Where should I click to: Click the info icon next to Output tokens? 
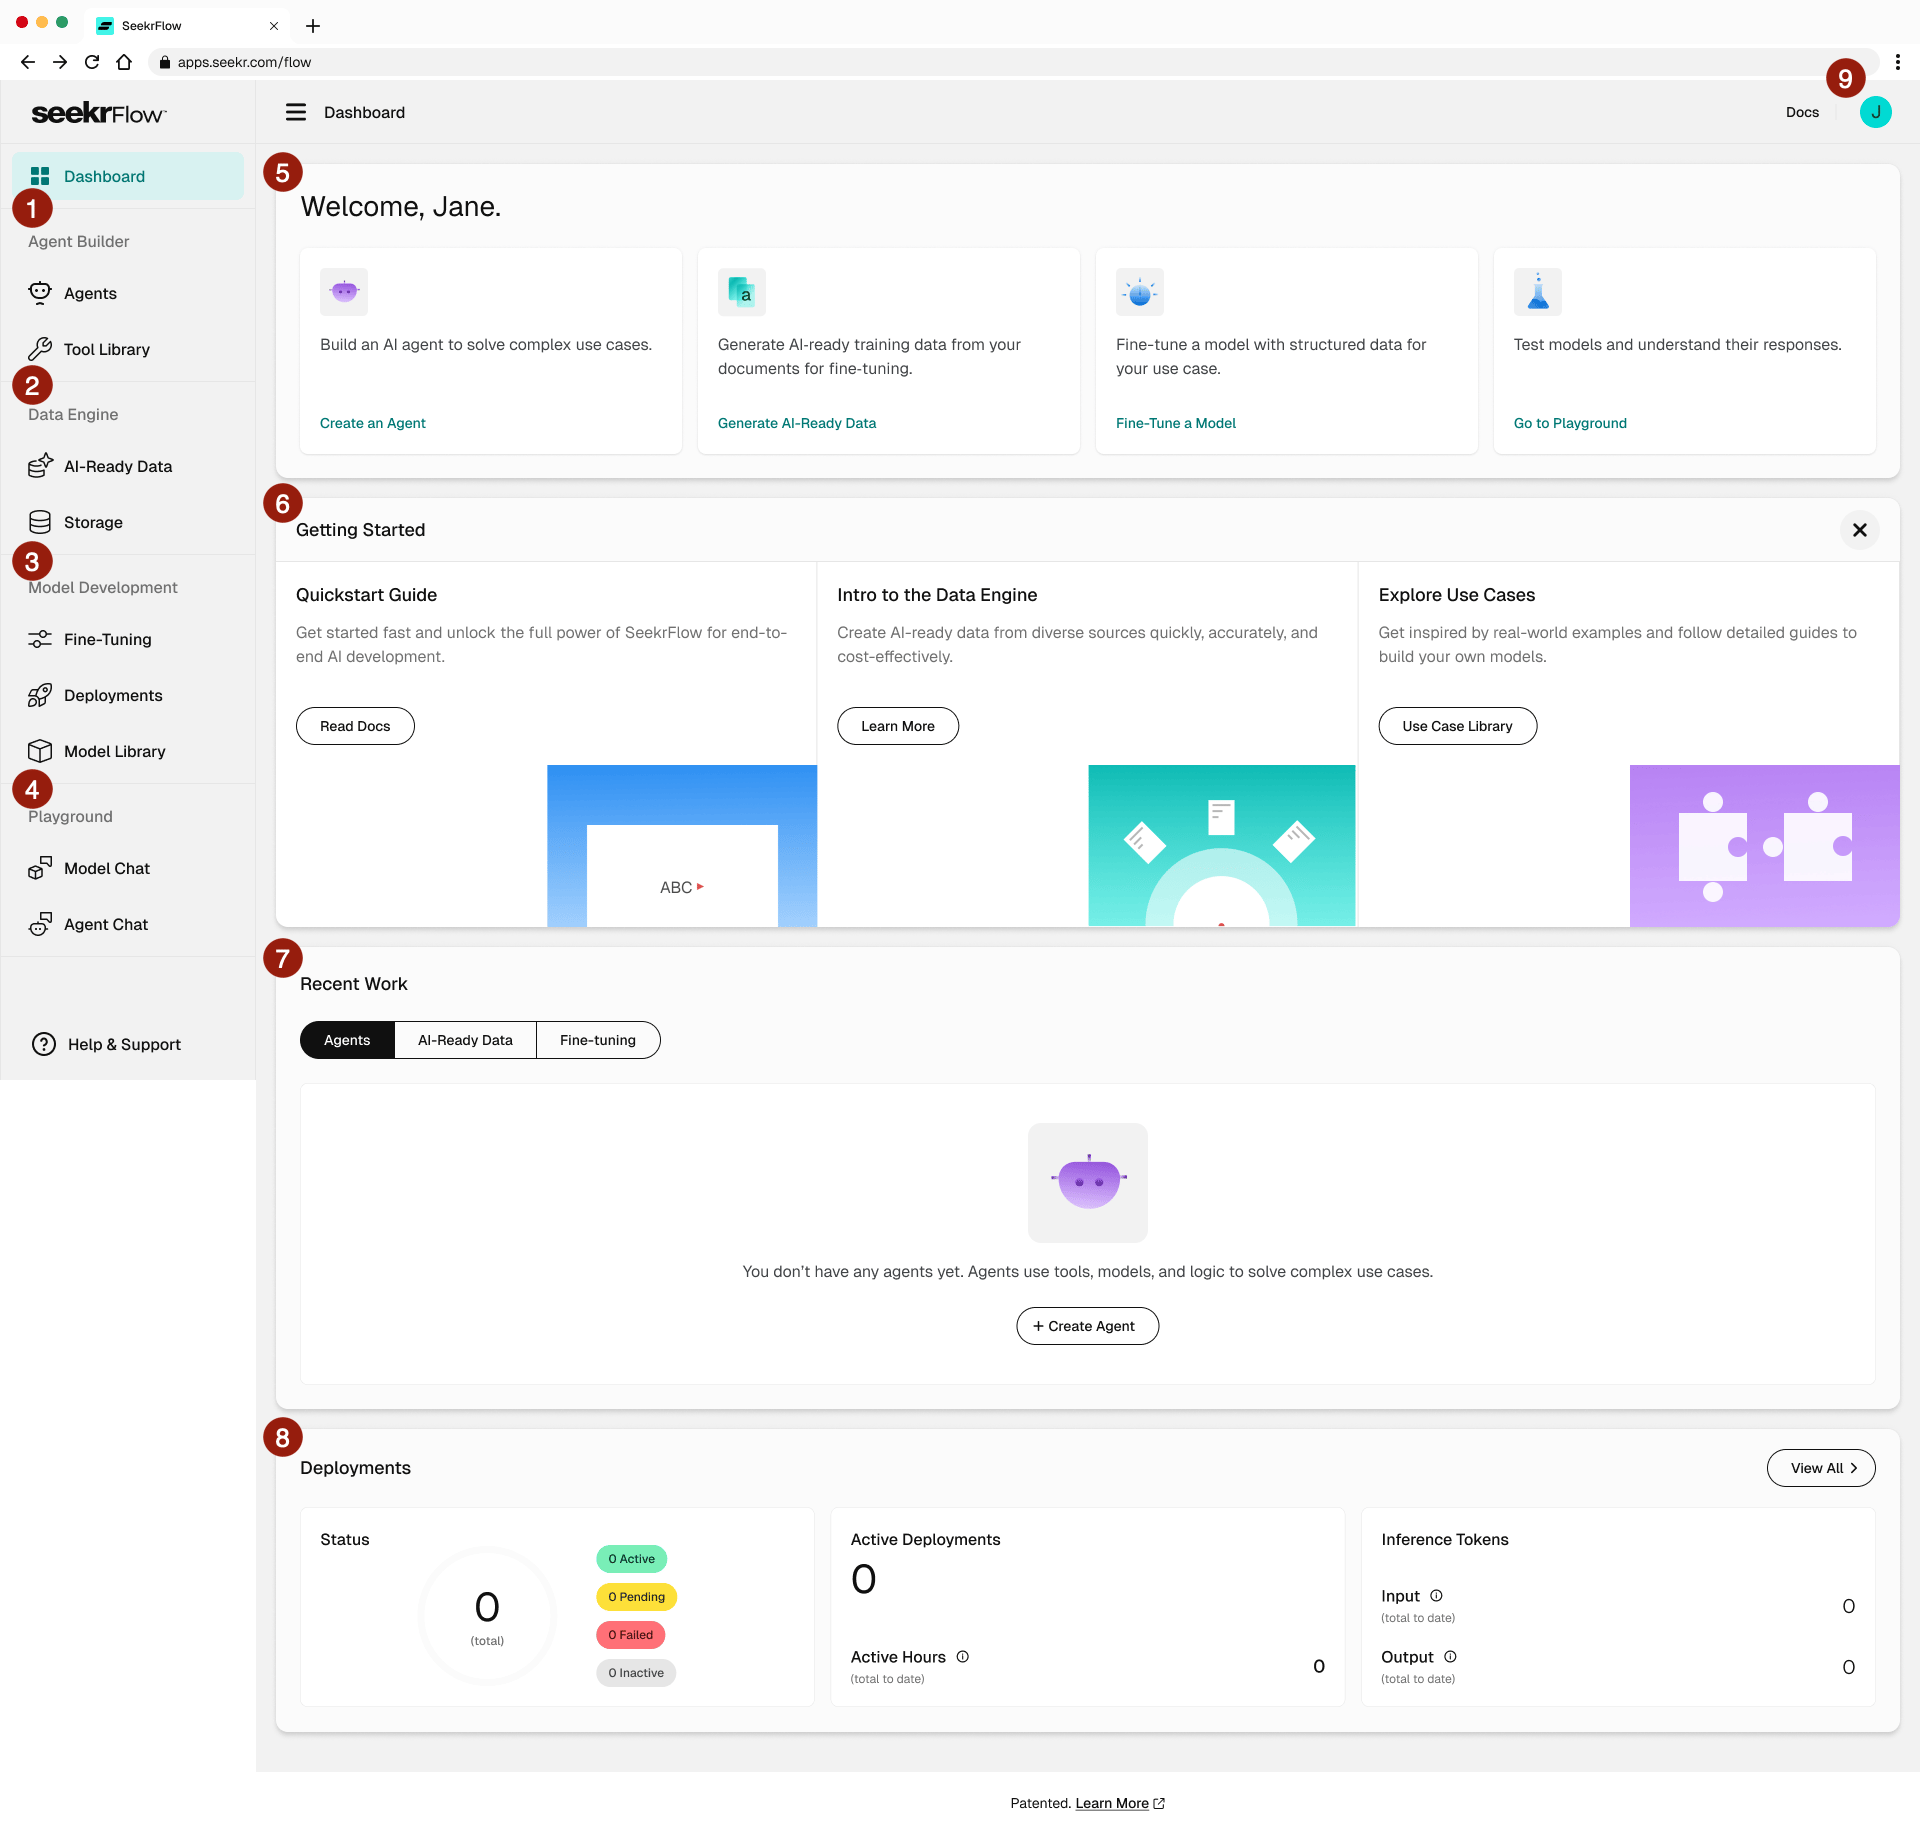point(1451,1657)
